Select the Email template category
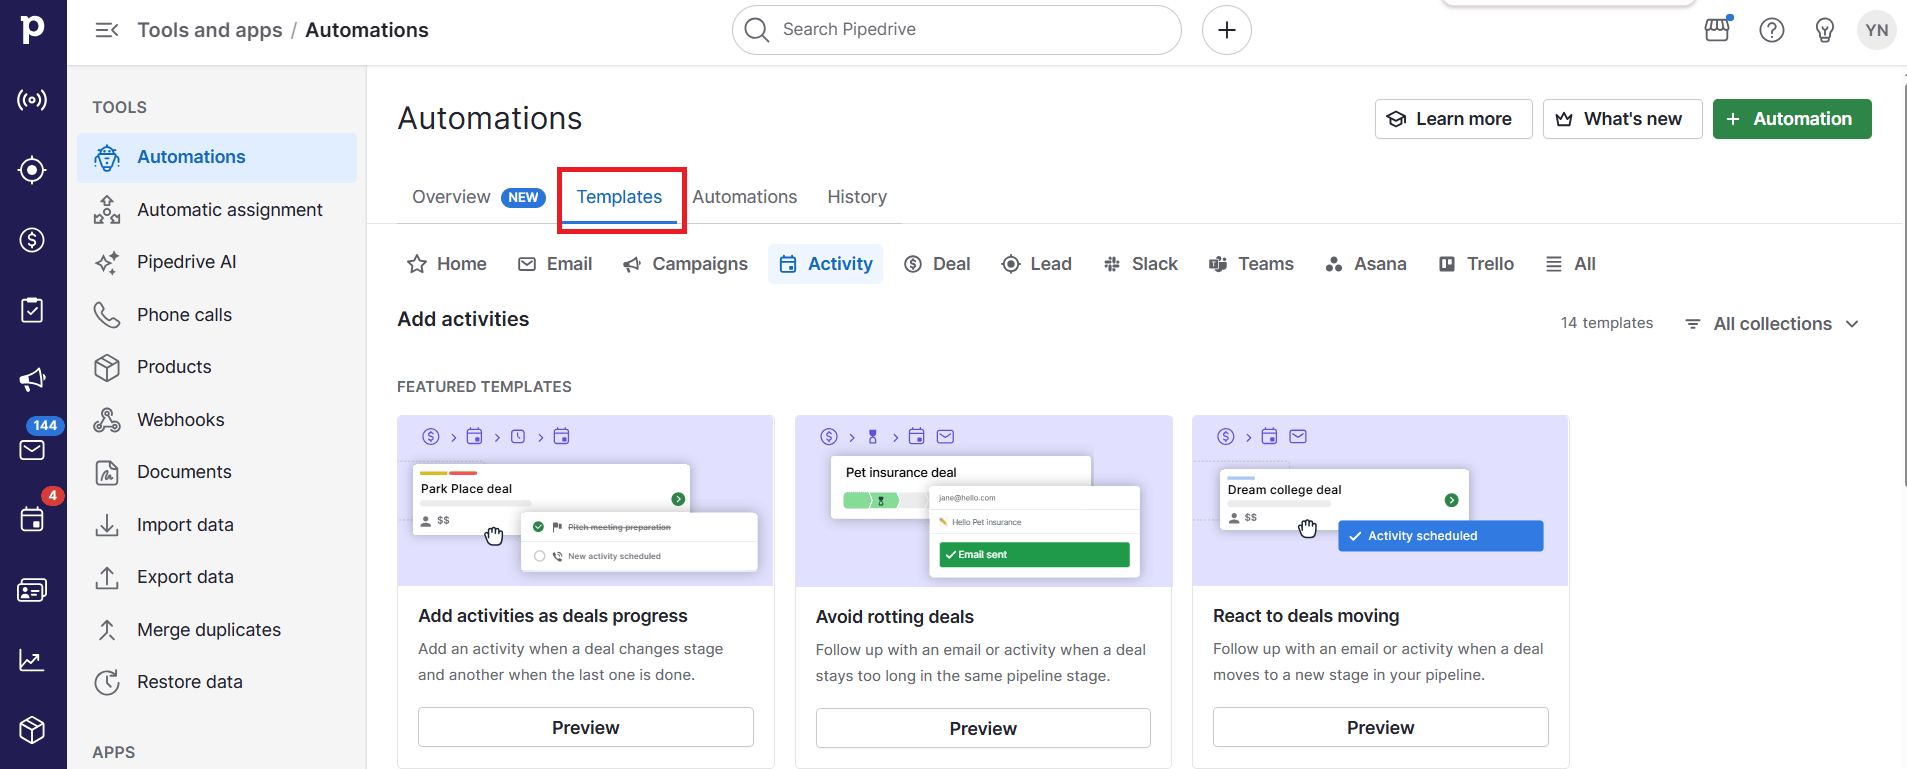Viewport: 1907px width, 769px height. [x=555, y=264]
